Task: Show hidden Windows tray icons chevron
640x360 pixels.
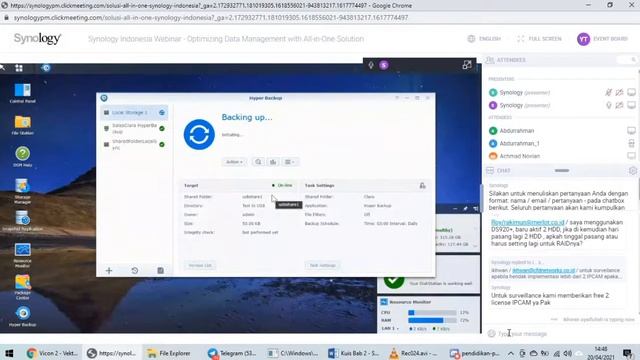Action: 511,353
